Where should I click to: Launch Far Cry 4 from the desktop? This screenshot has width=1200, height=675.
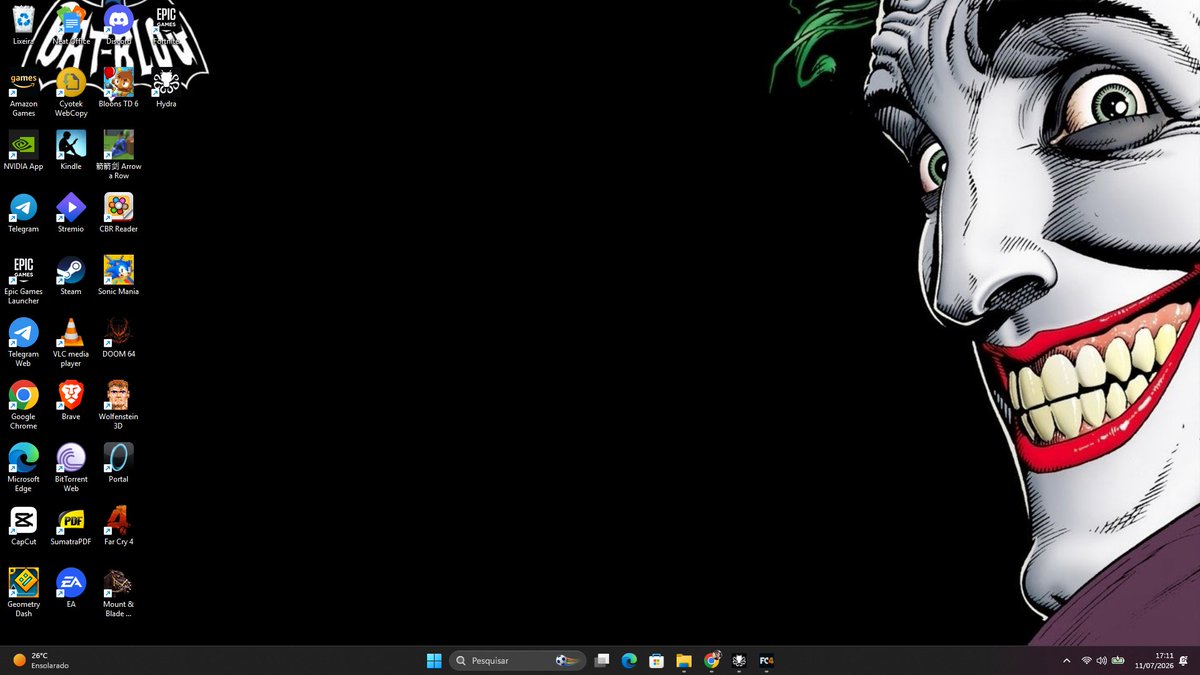[x=118, y=526]
